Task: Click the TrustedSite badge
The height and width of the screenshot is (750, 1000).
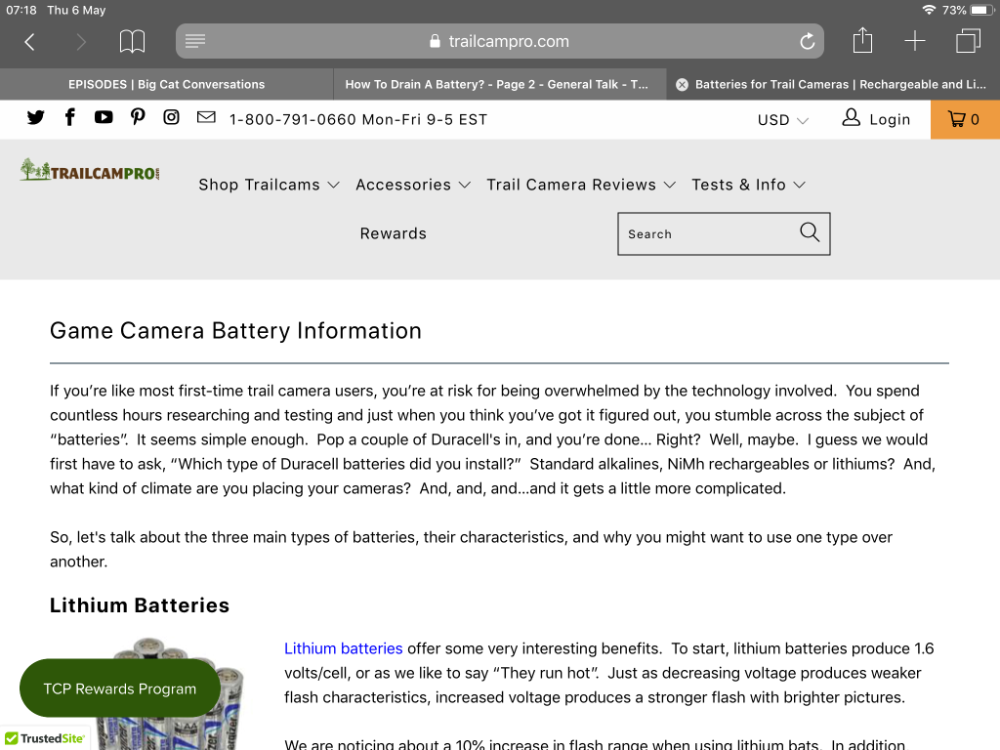Action: coord(45,739)
